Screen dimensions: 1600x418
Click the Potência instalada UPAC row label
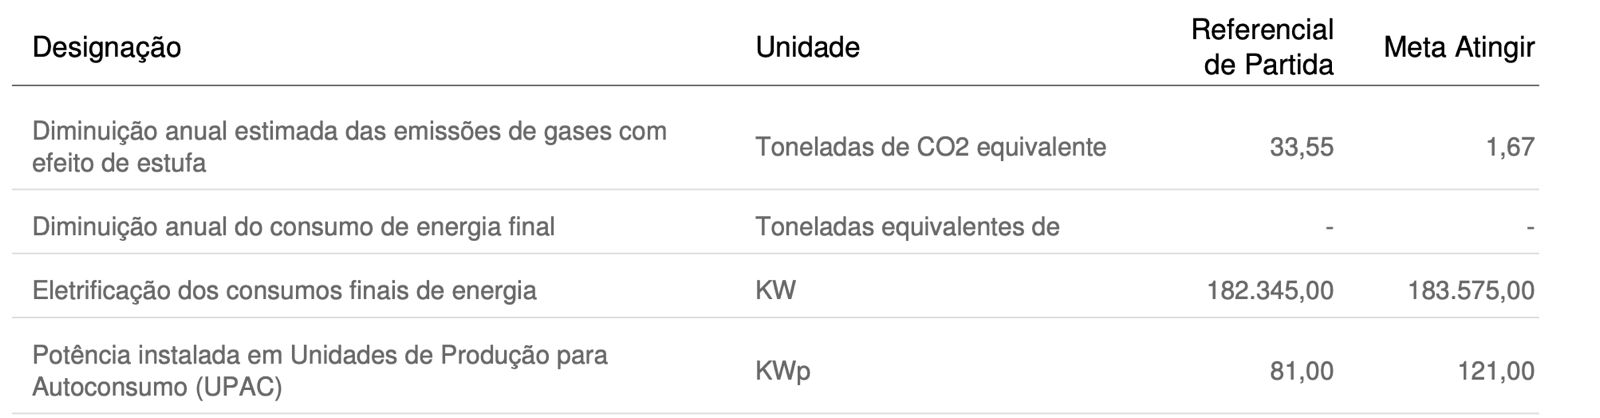point(319,371)
